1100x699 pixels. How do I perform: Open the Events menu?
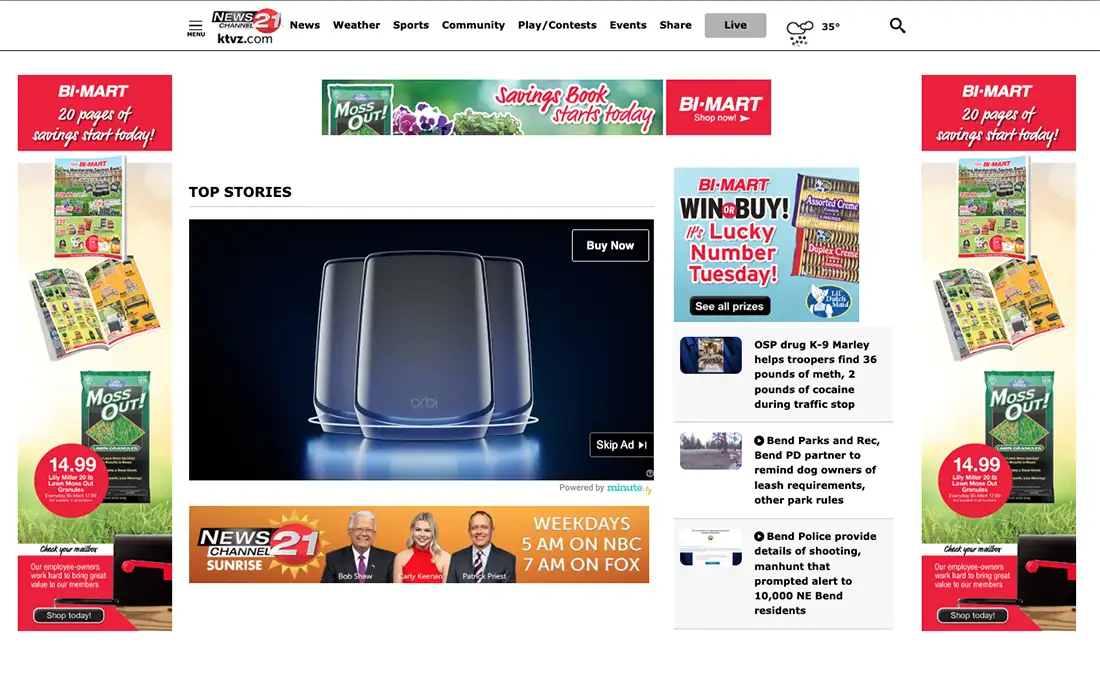click(628, 25)
